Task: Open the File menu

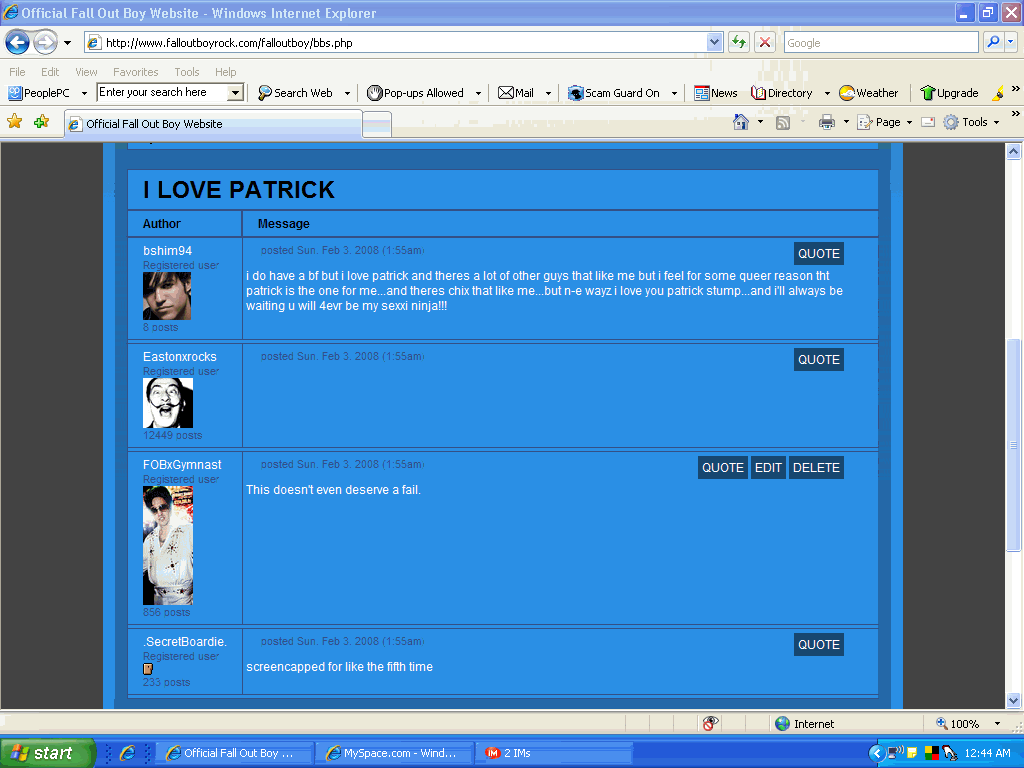Action: (x=18, y=72)
